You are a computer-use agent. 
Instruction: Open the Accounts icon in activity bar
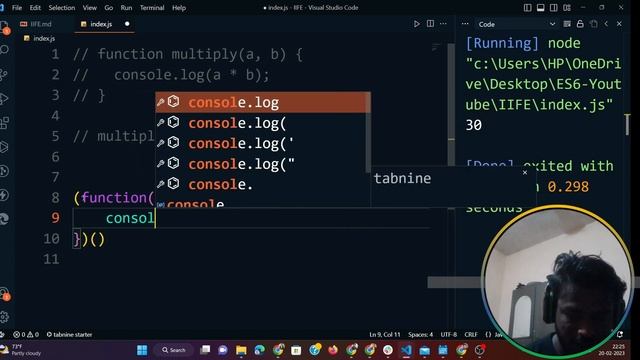pos(4,294)
